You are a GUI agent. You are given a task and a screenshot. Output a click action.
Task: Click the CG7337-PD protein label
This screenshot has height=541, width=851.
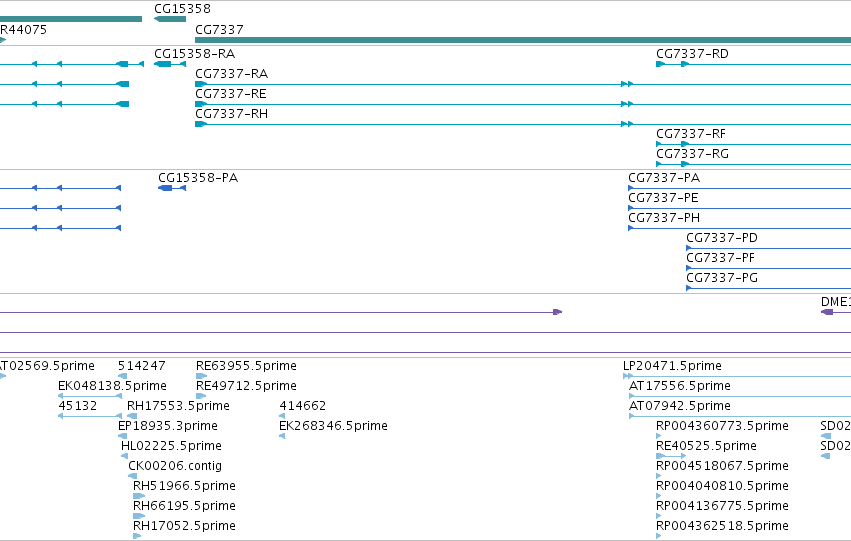coord(722,238)
